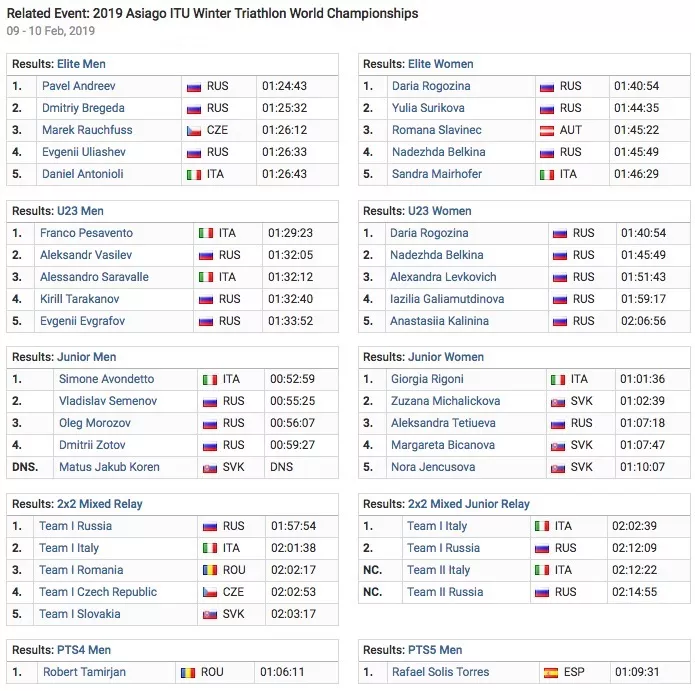Click Romanian flag in Team I Romania row

[209, 570]
